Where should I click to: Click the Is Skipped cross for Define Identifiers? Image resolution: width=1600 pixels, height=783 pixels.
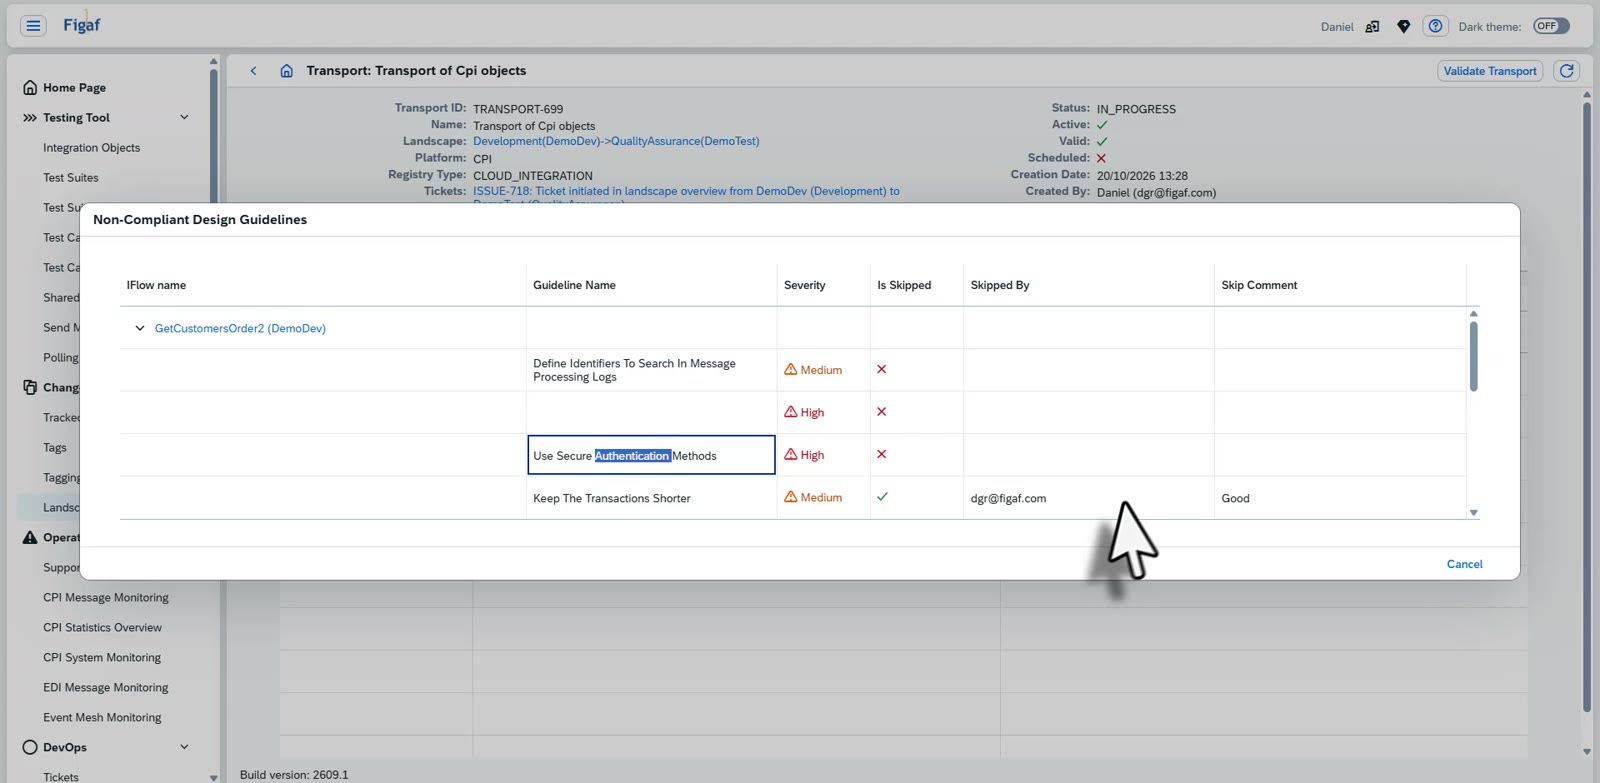(881, 369)
